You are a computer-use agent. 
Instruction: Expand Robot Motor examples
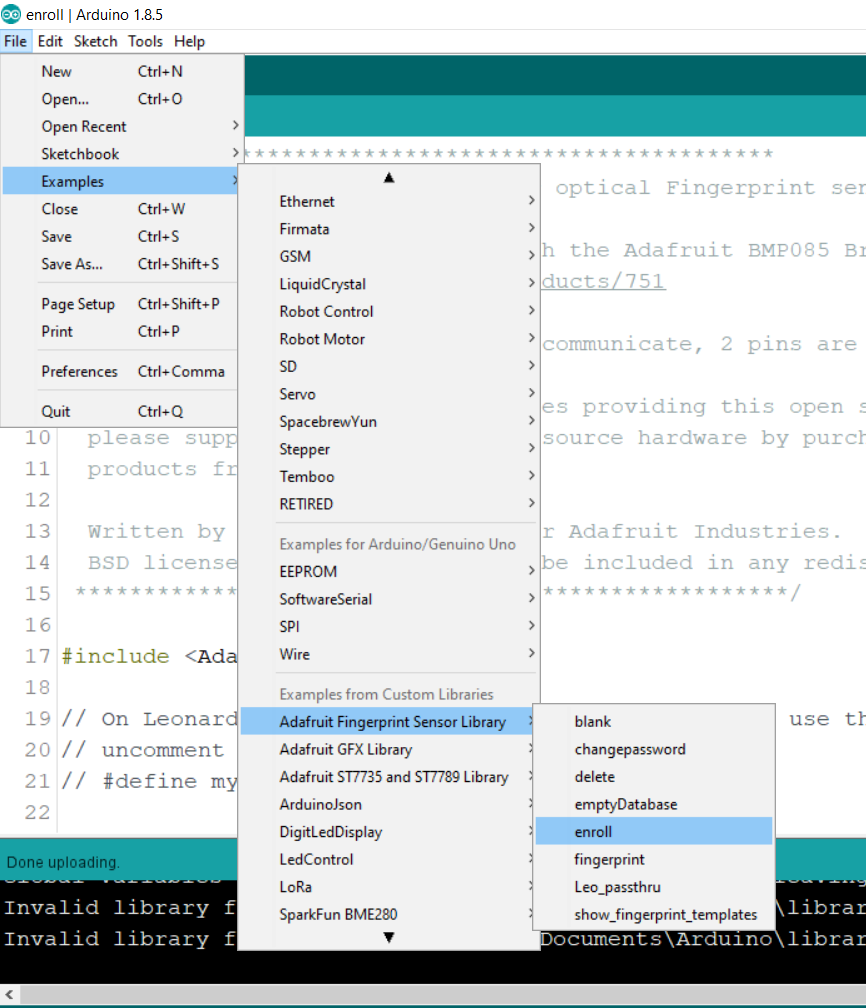click(389, 339)
